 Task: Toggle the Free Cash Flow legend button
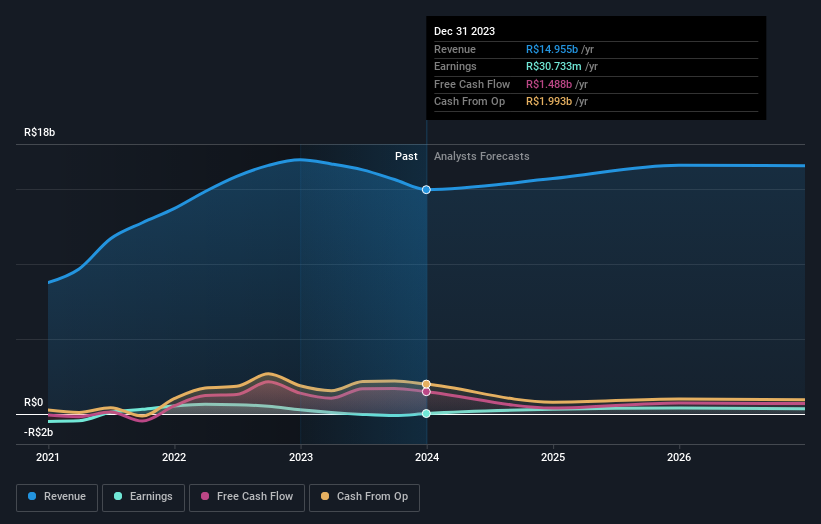(x=247, y=497)
